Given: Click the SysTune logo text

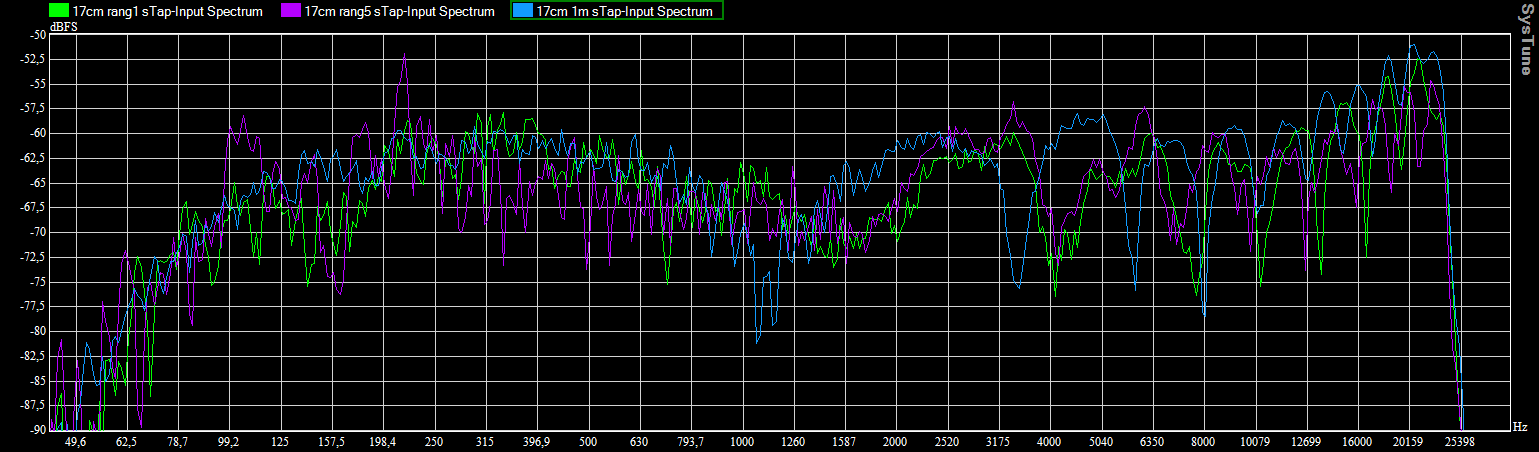Looking at the screenshot, I should (1525, 38).
